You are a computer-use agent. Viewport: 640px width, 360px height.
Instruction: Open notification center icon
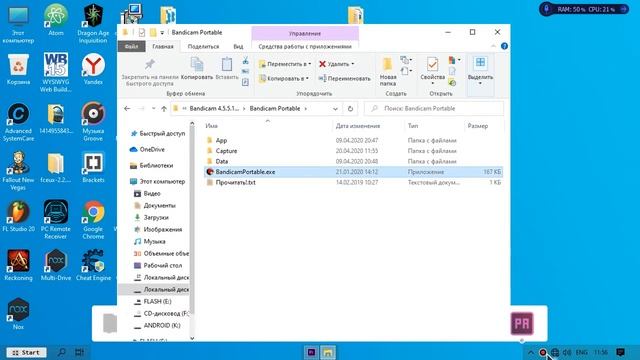coord(620,352)
